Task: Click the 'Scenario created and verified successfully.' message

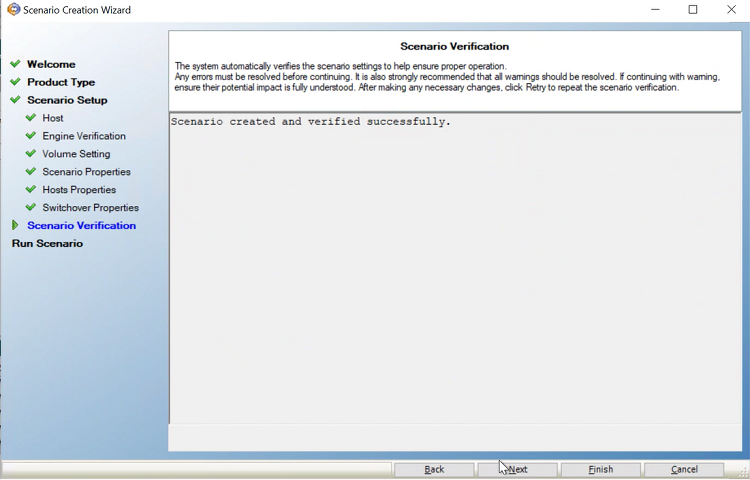Action: coord(311,121)
